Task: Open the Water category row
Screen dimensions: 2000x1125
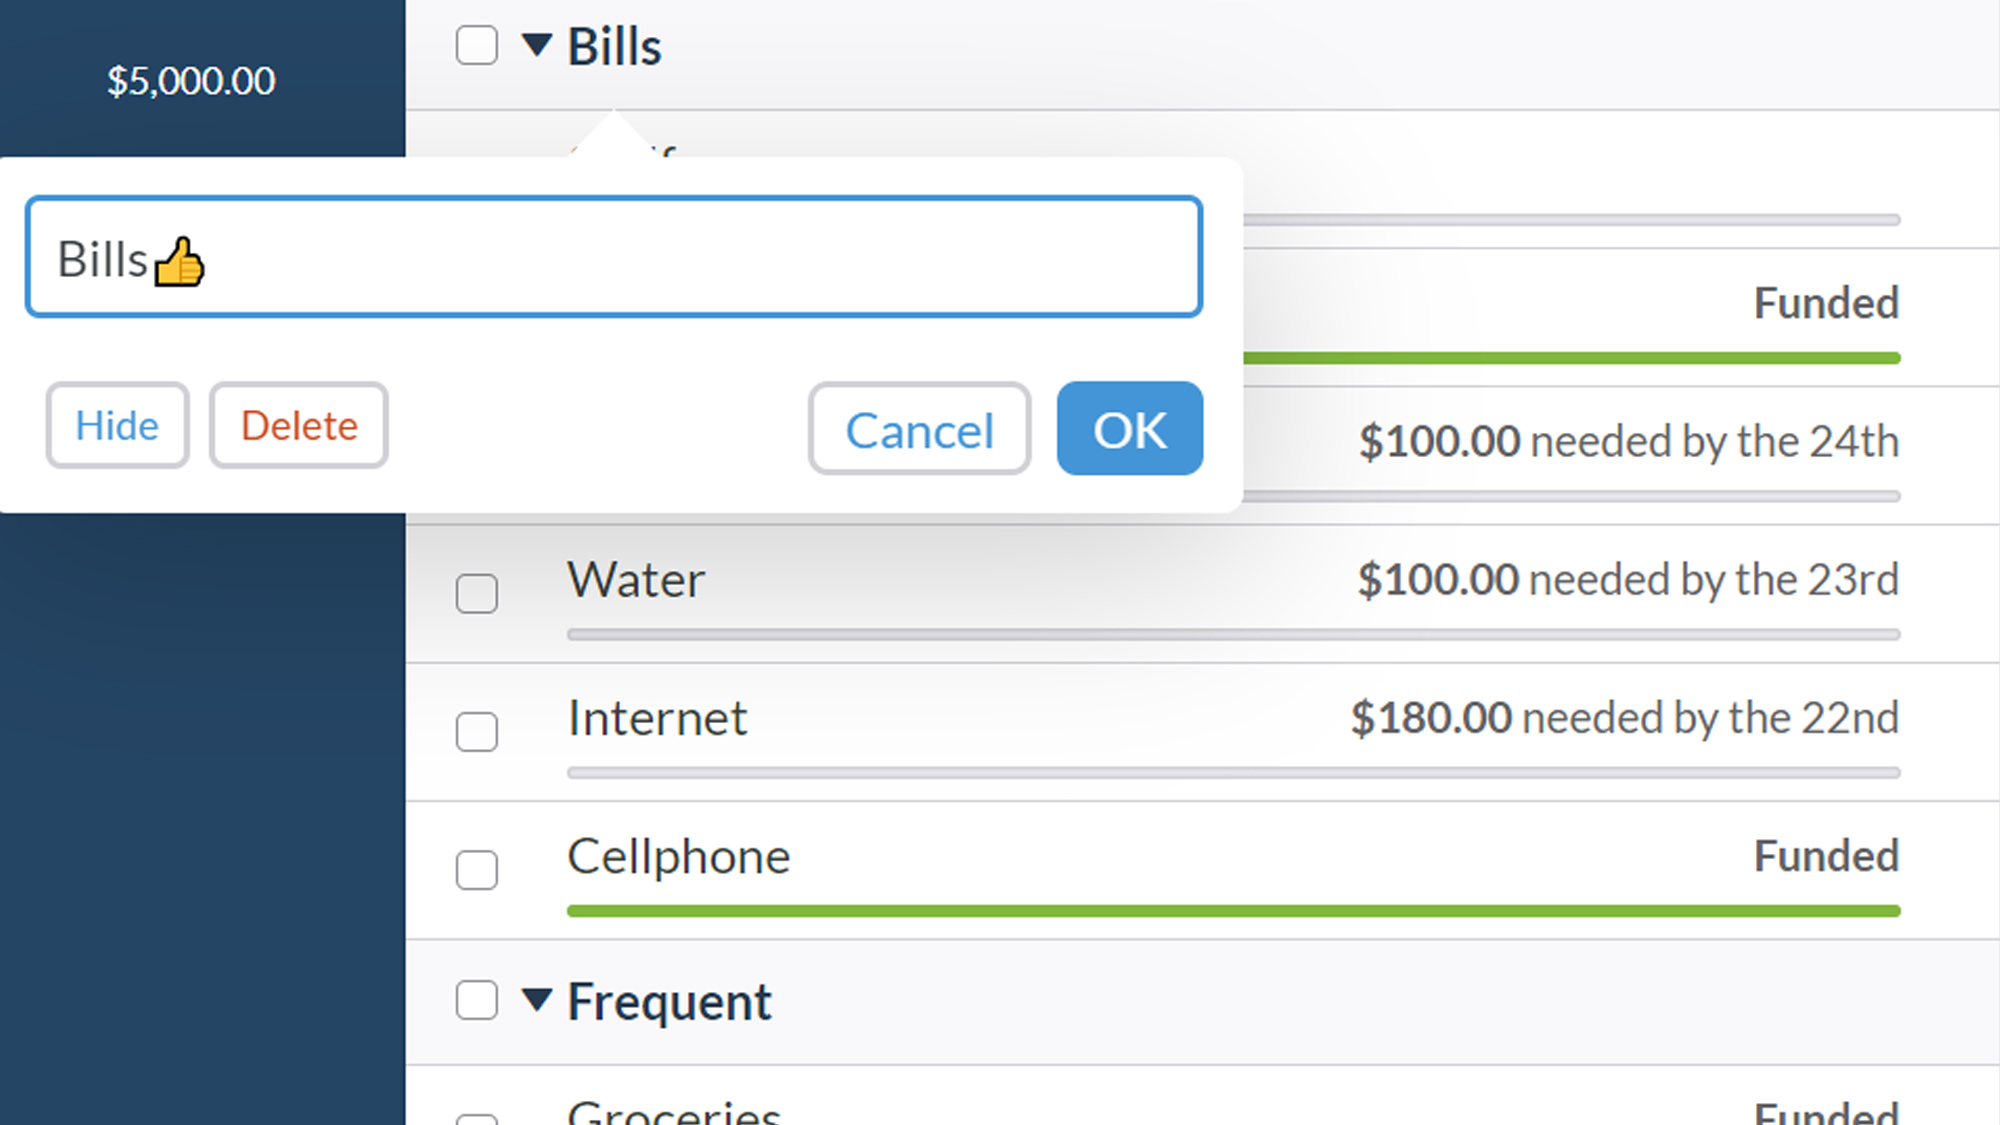Action: [636, 580]
